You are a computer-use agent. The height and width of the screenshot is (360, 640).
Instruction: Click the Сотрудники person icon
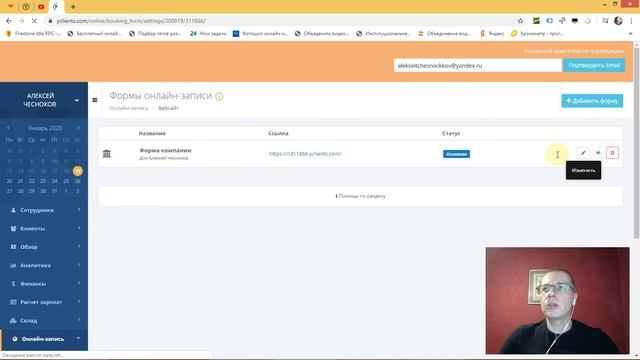tap(13, 210)
